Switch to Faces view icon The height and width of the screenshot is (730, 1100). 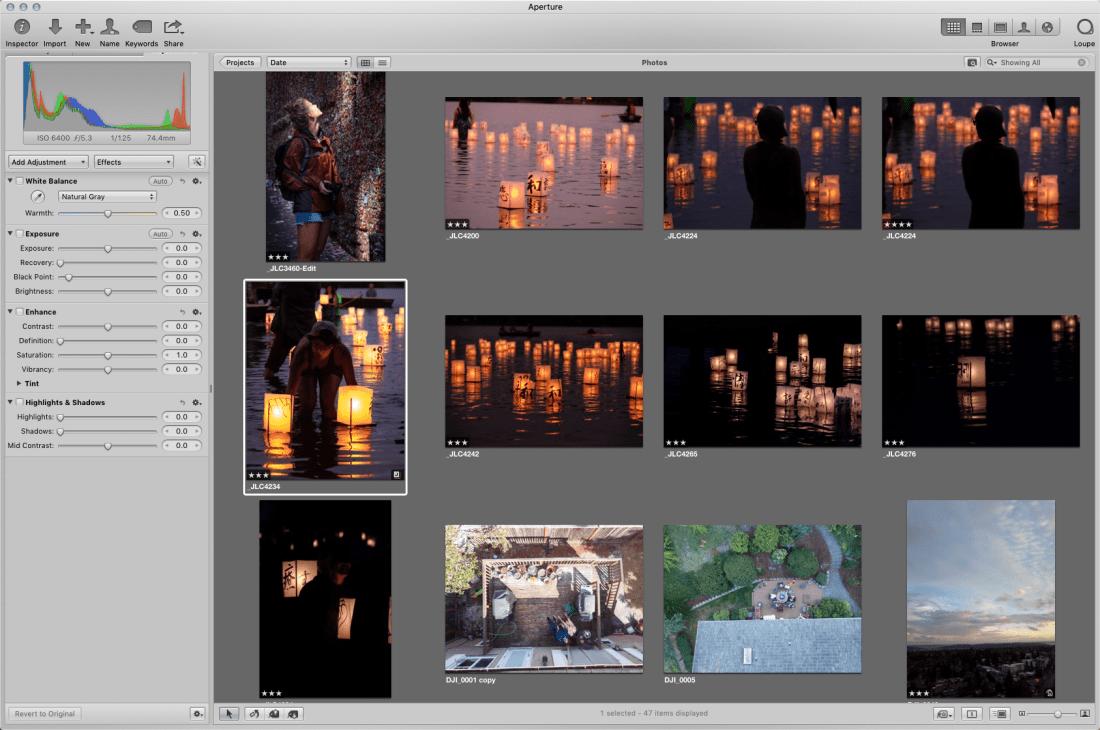[x=1024, y=27]
